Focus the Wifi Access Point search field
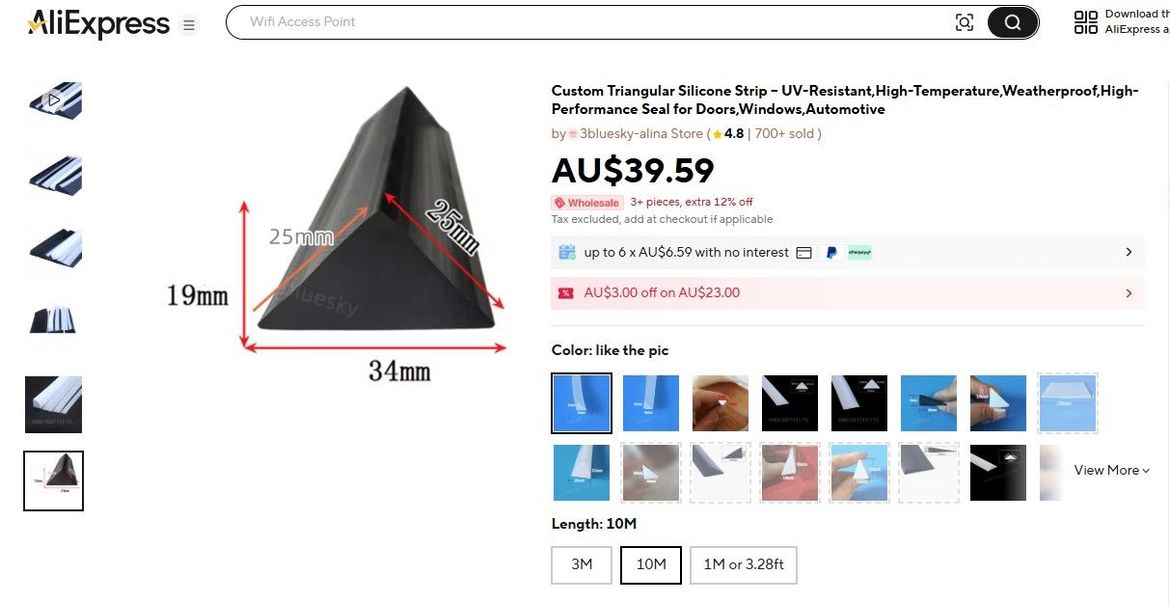Image resolution: width=1170 pixels, height=606 pixels. (x=589, y=22)
